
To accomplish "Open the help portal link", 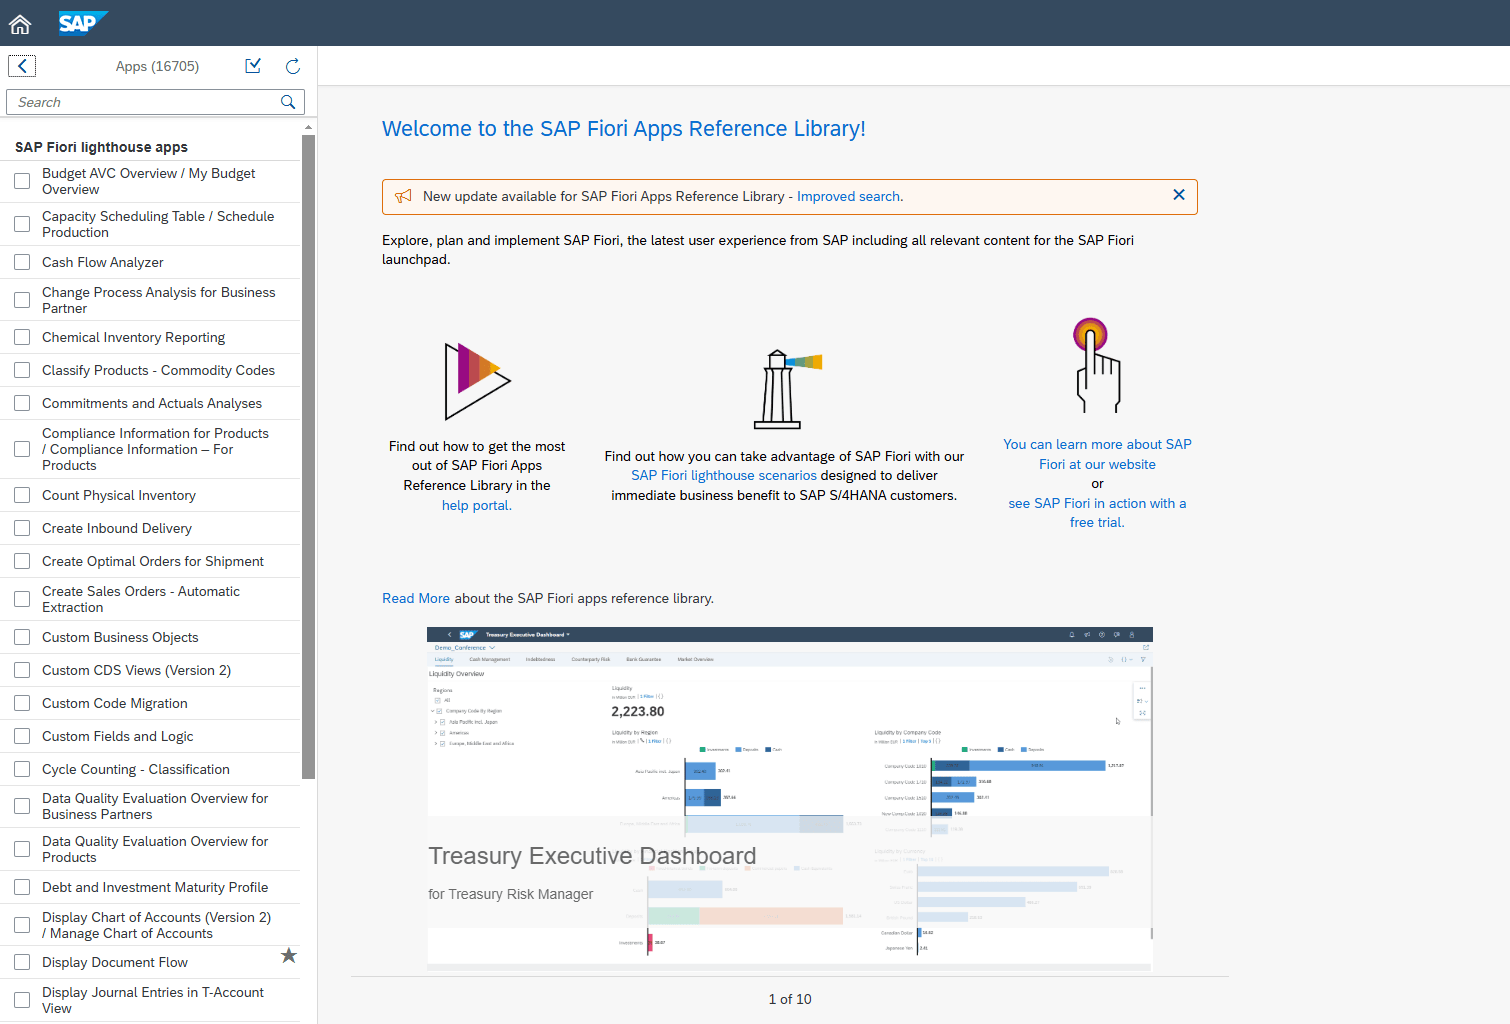I will click(x=477, y=505).
